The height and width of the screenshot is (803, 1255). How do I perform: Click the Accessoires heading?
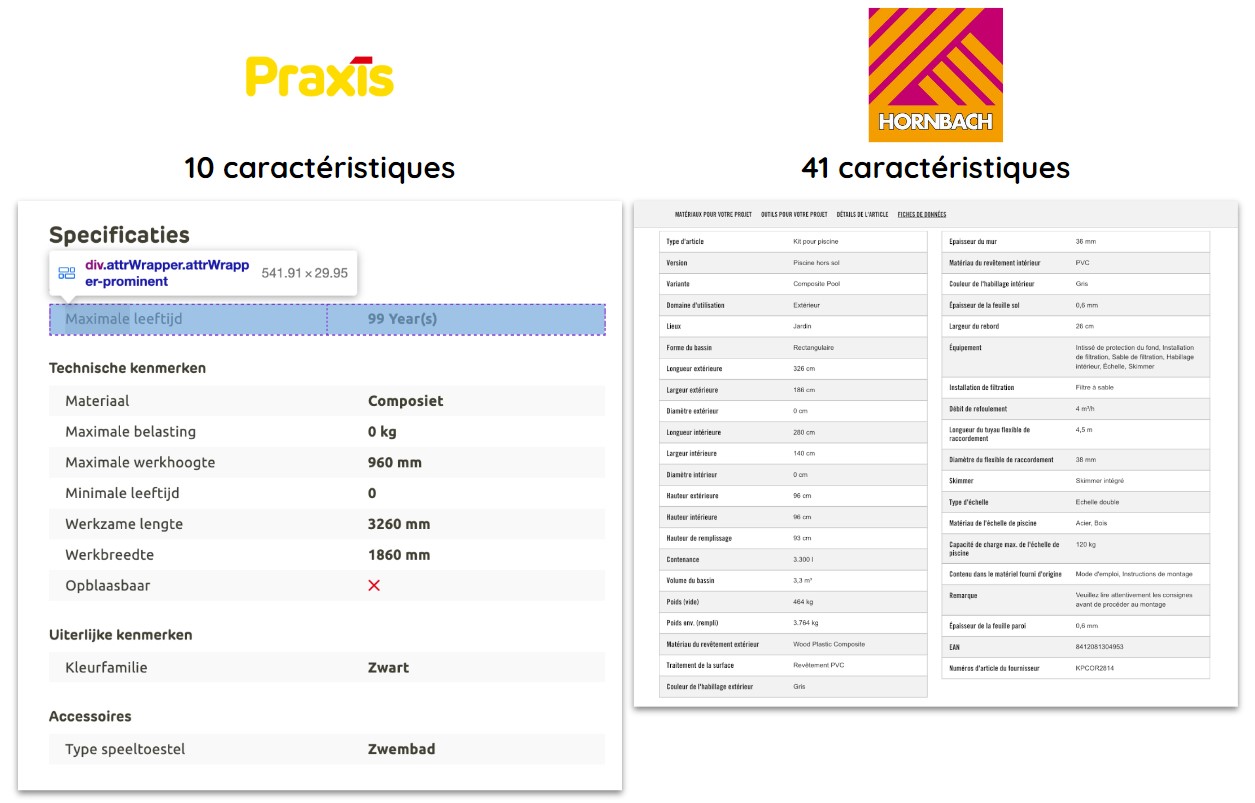pos(90,716)
